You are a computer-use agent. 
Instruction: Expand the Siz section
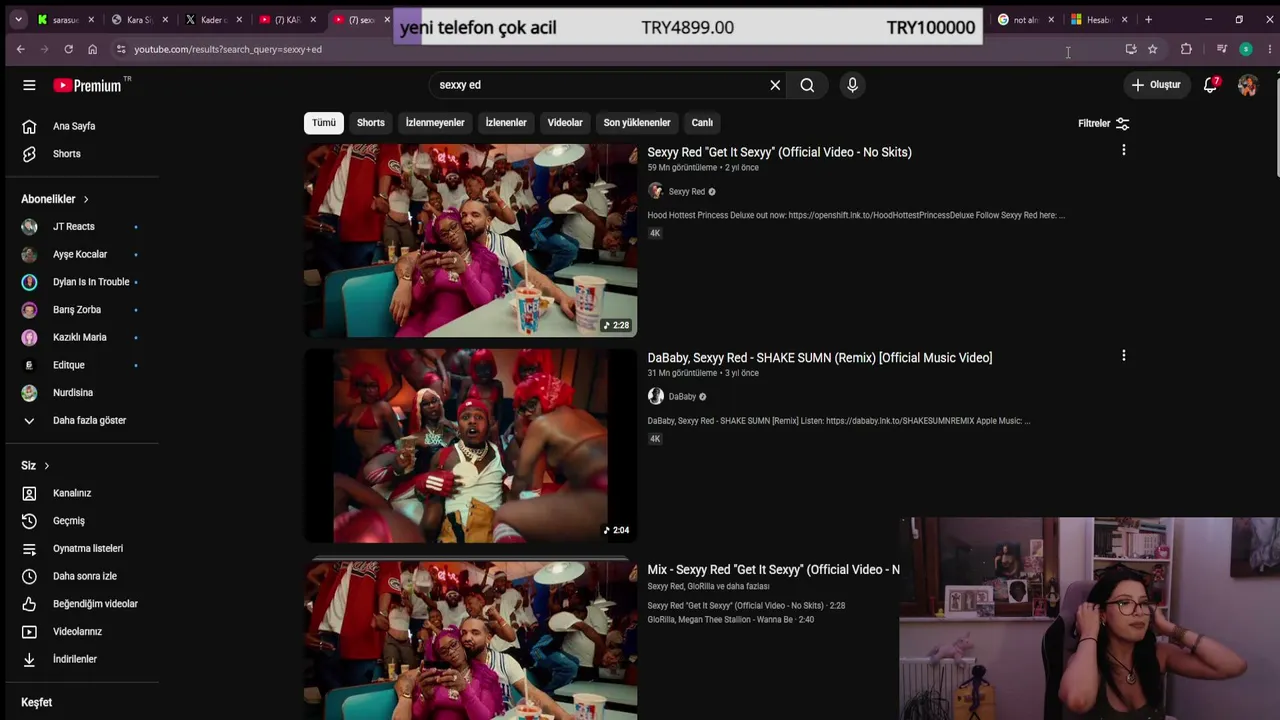pyautogui.click(x=35, y=466)
